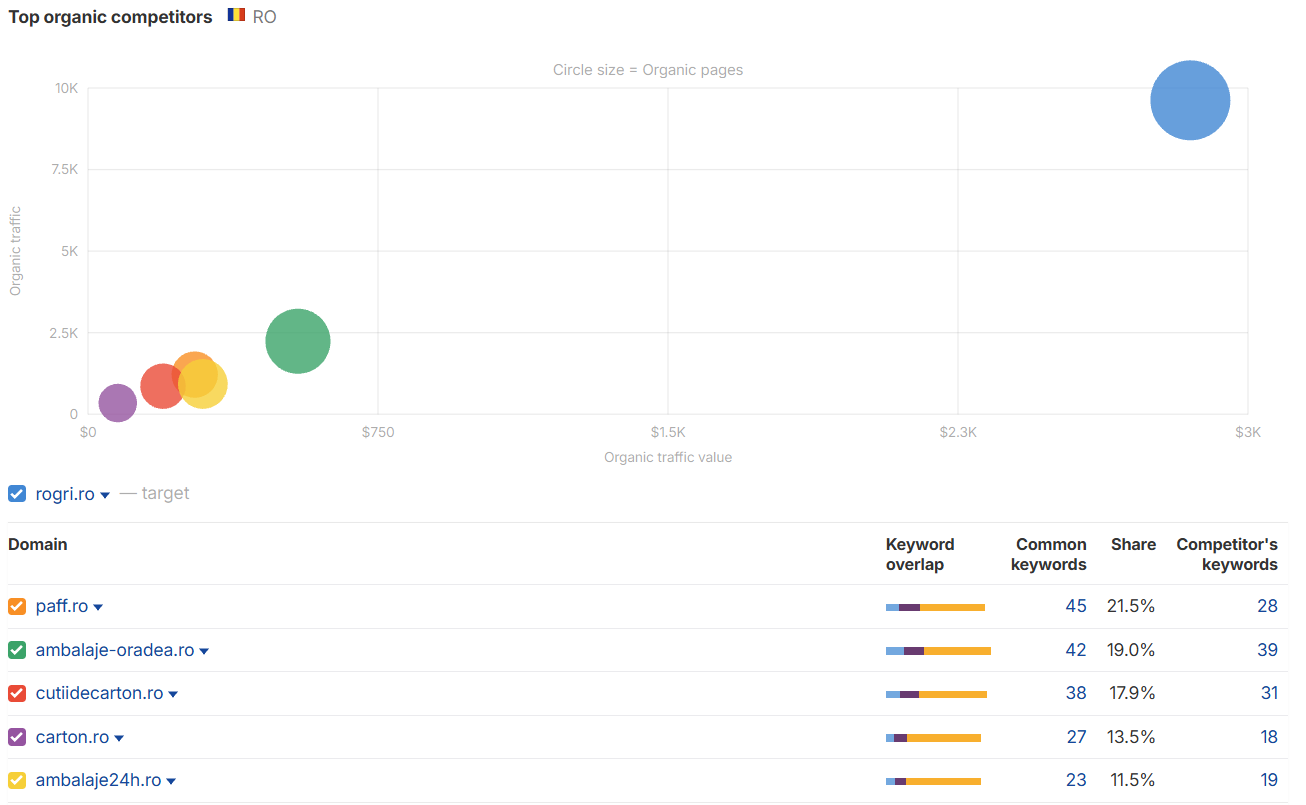Click the keyword overlap bar for ambalaje-oradea.ro
1306x805 pixels.
click(938, 651)
